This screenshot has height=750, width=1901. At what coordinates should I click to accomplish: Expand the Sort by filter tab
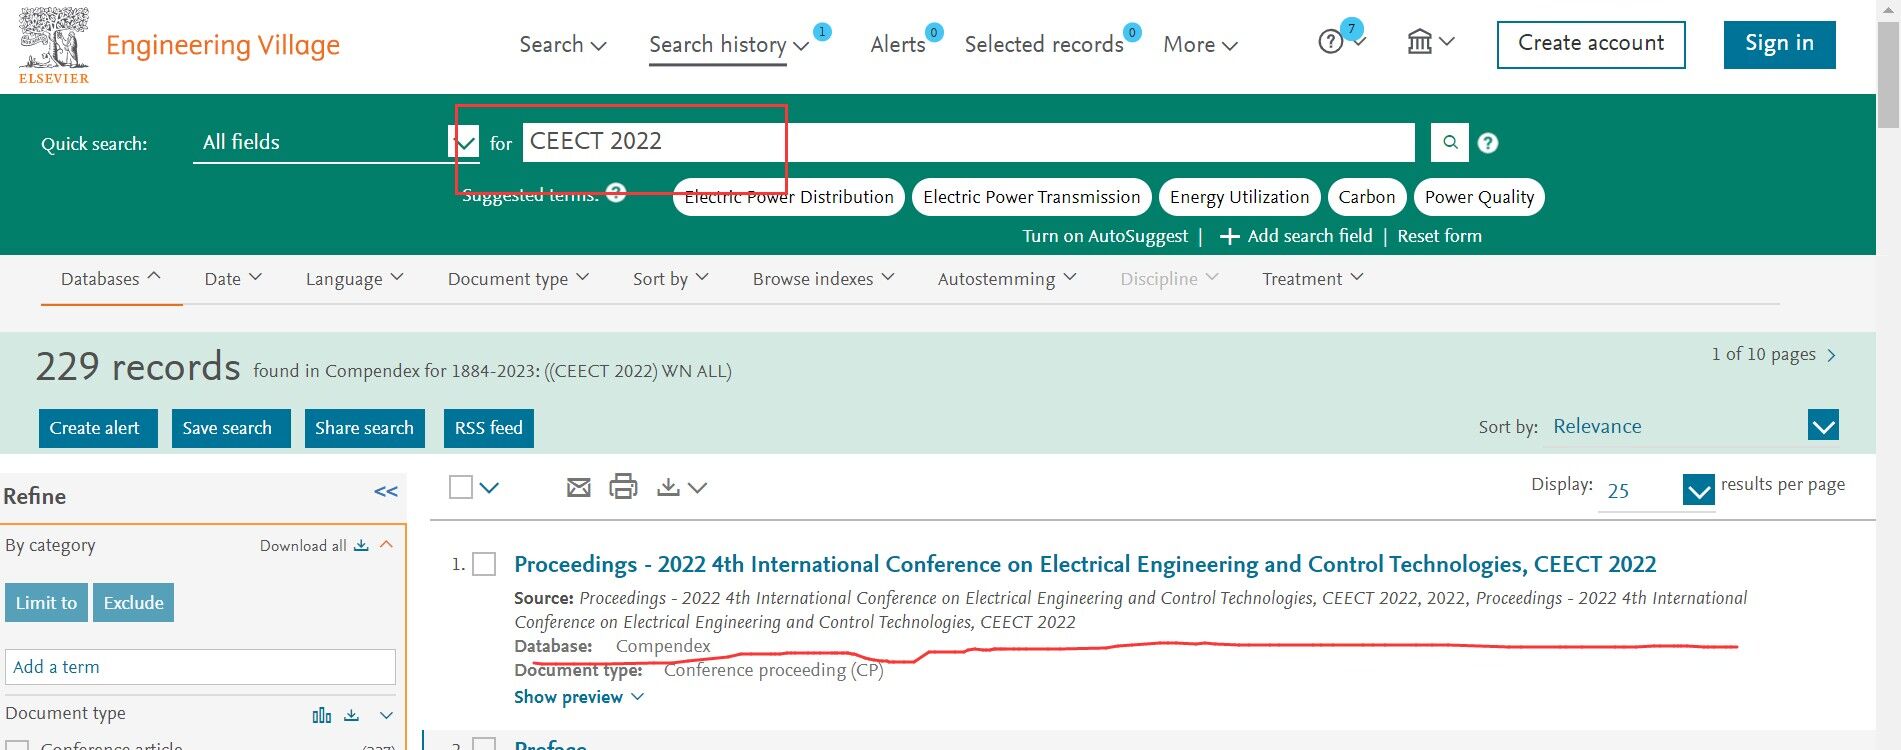670,279
